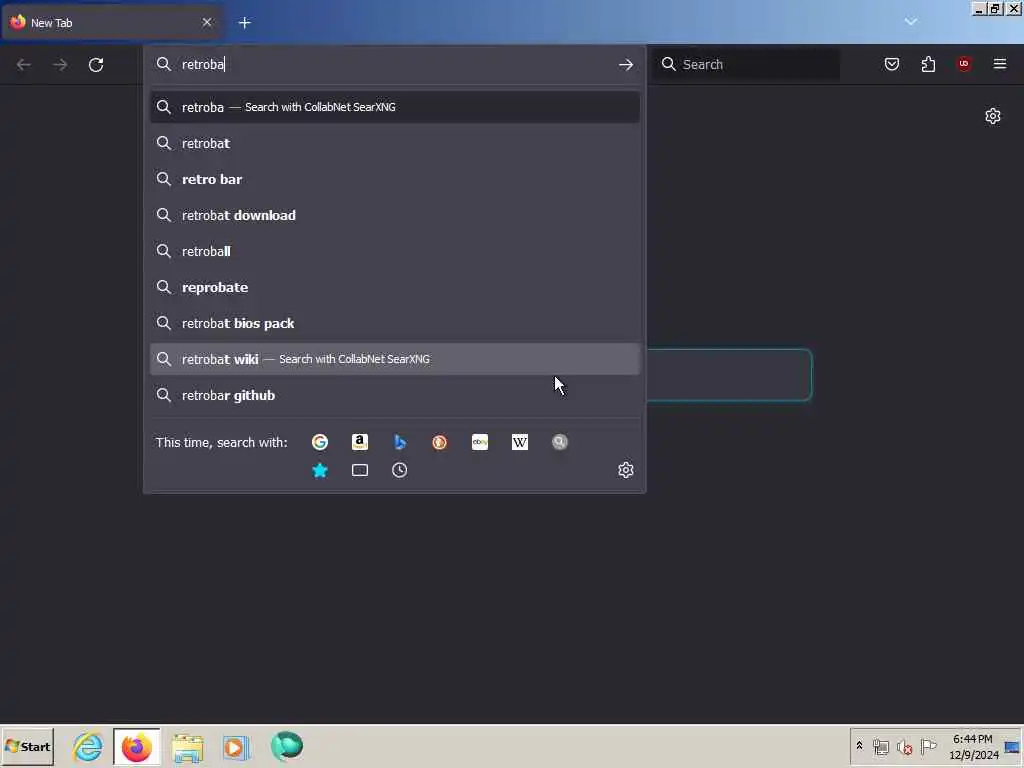The height and width of the screenshot is (768, 1024).
Task: Open clock showing 6:44 PM
Action: [x=973, y=746]
